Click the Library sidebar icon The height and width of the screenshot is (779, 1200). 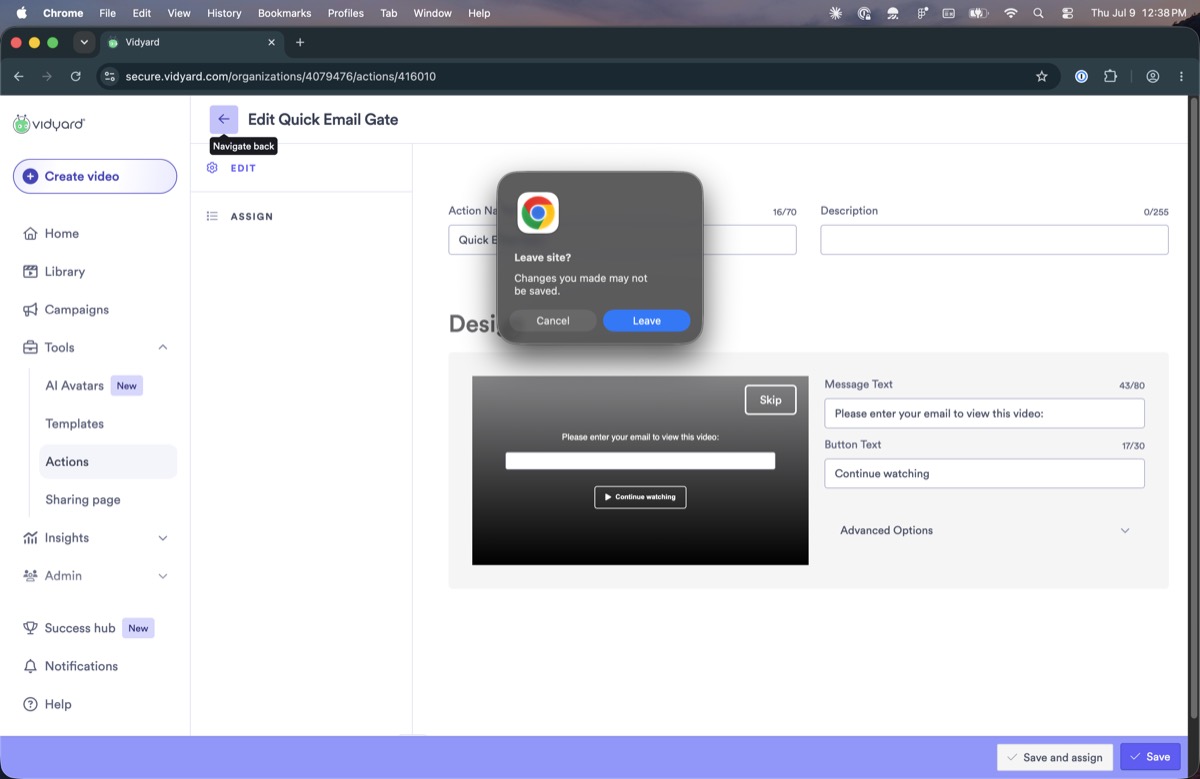point(30,271)
